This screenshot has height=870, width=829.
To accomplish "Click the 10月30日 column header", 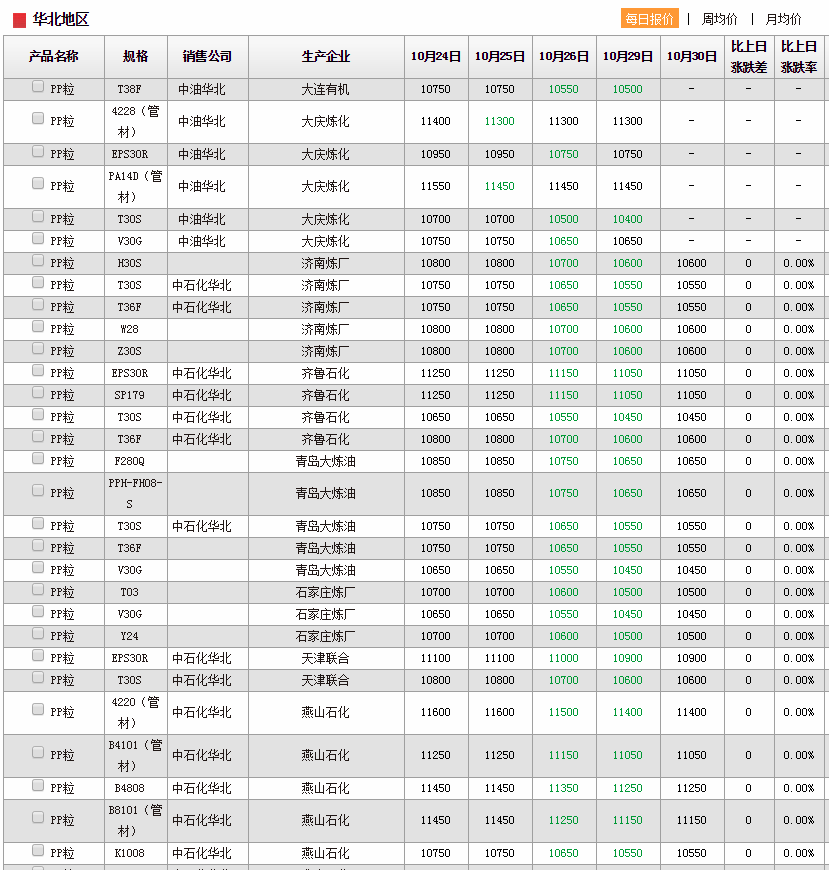I will point(692,57).
